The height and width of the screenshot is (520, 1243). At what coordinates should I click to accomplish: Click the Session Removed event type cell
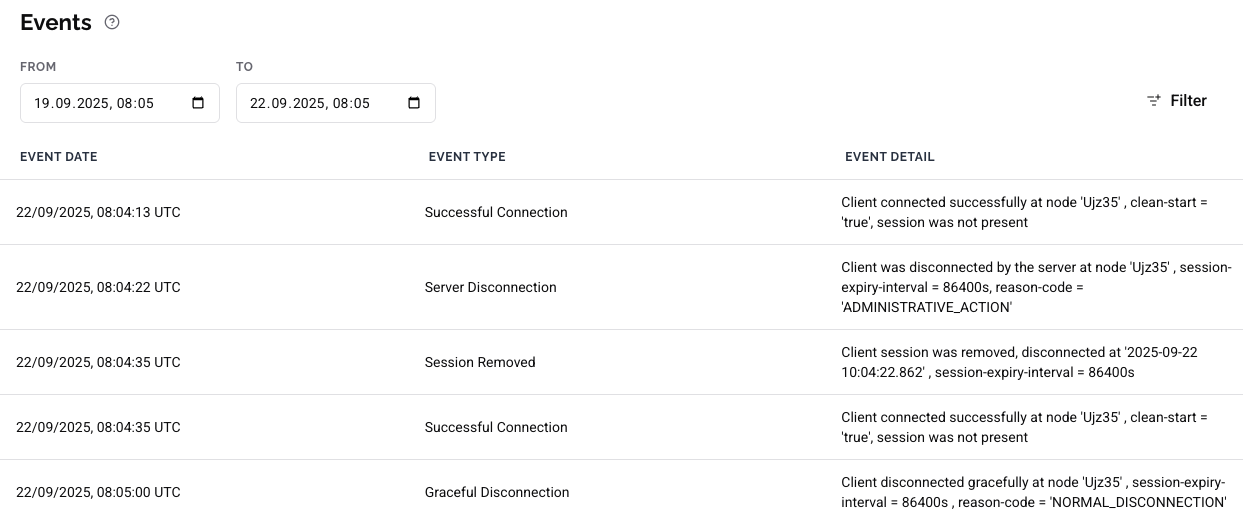pyautogui.click(x=480, y=362)
